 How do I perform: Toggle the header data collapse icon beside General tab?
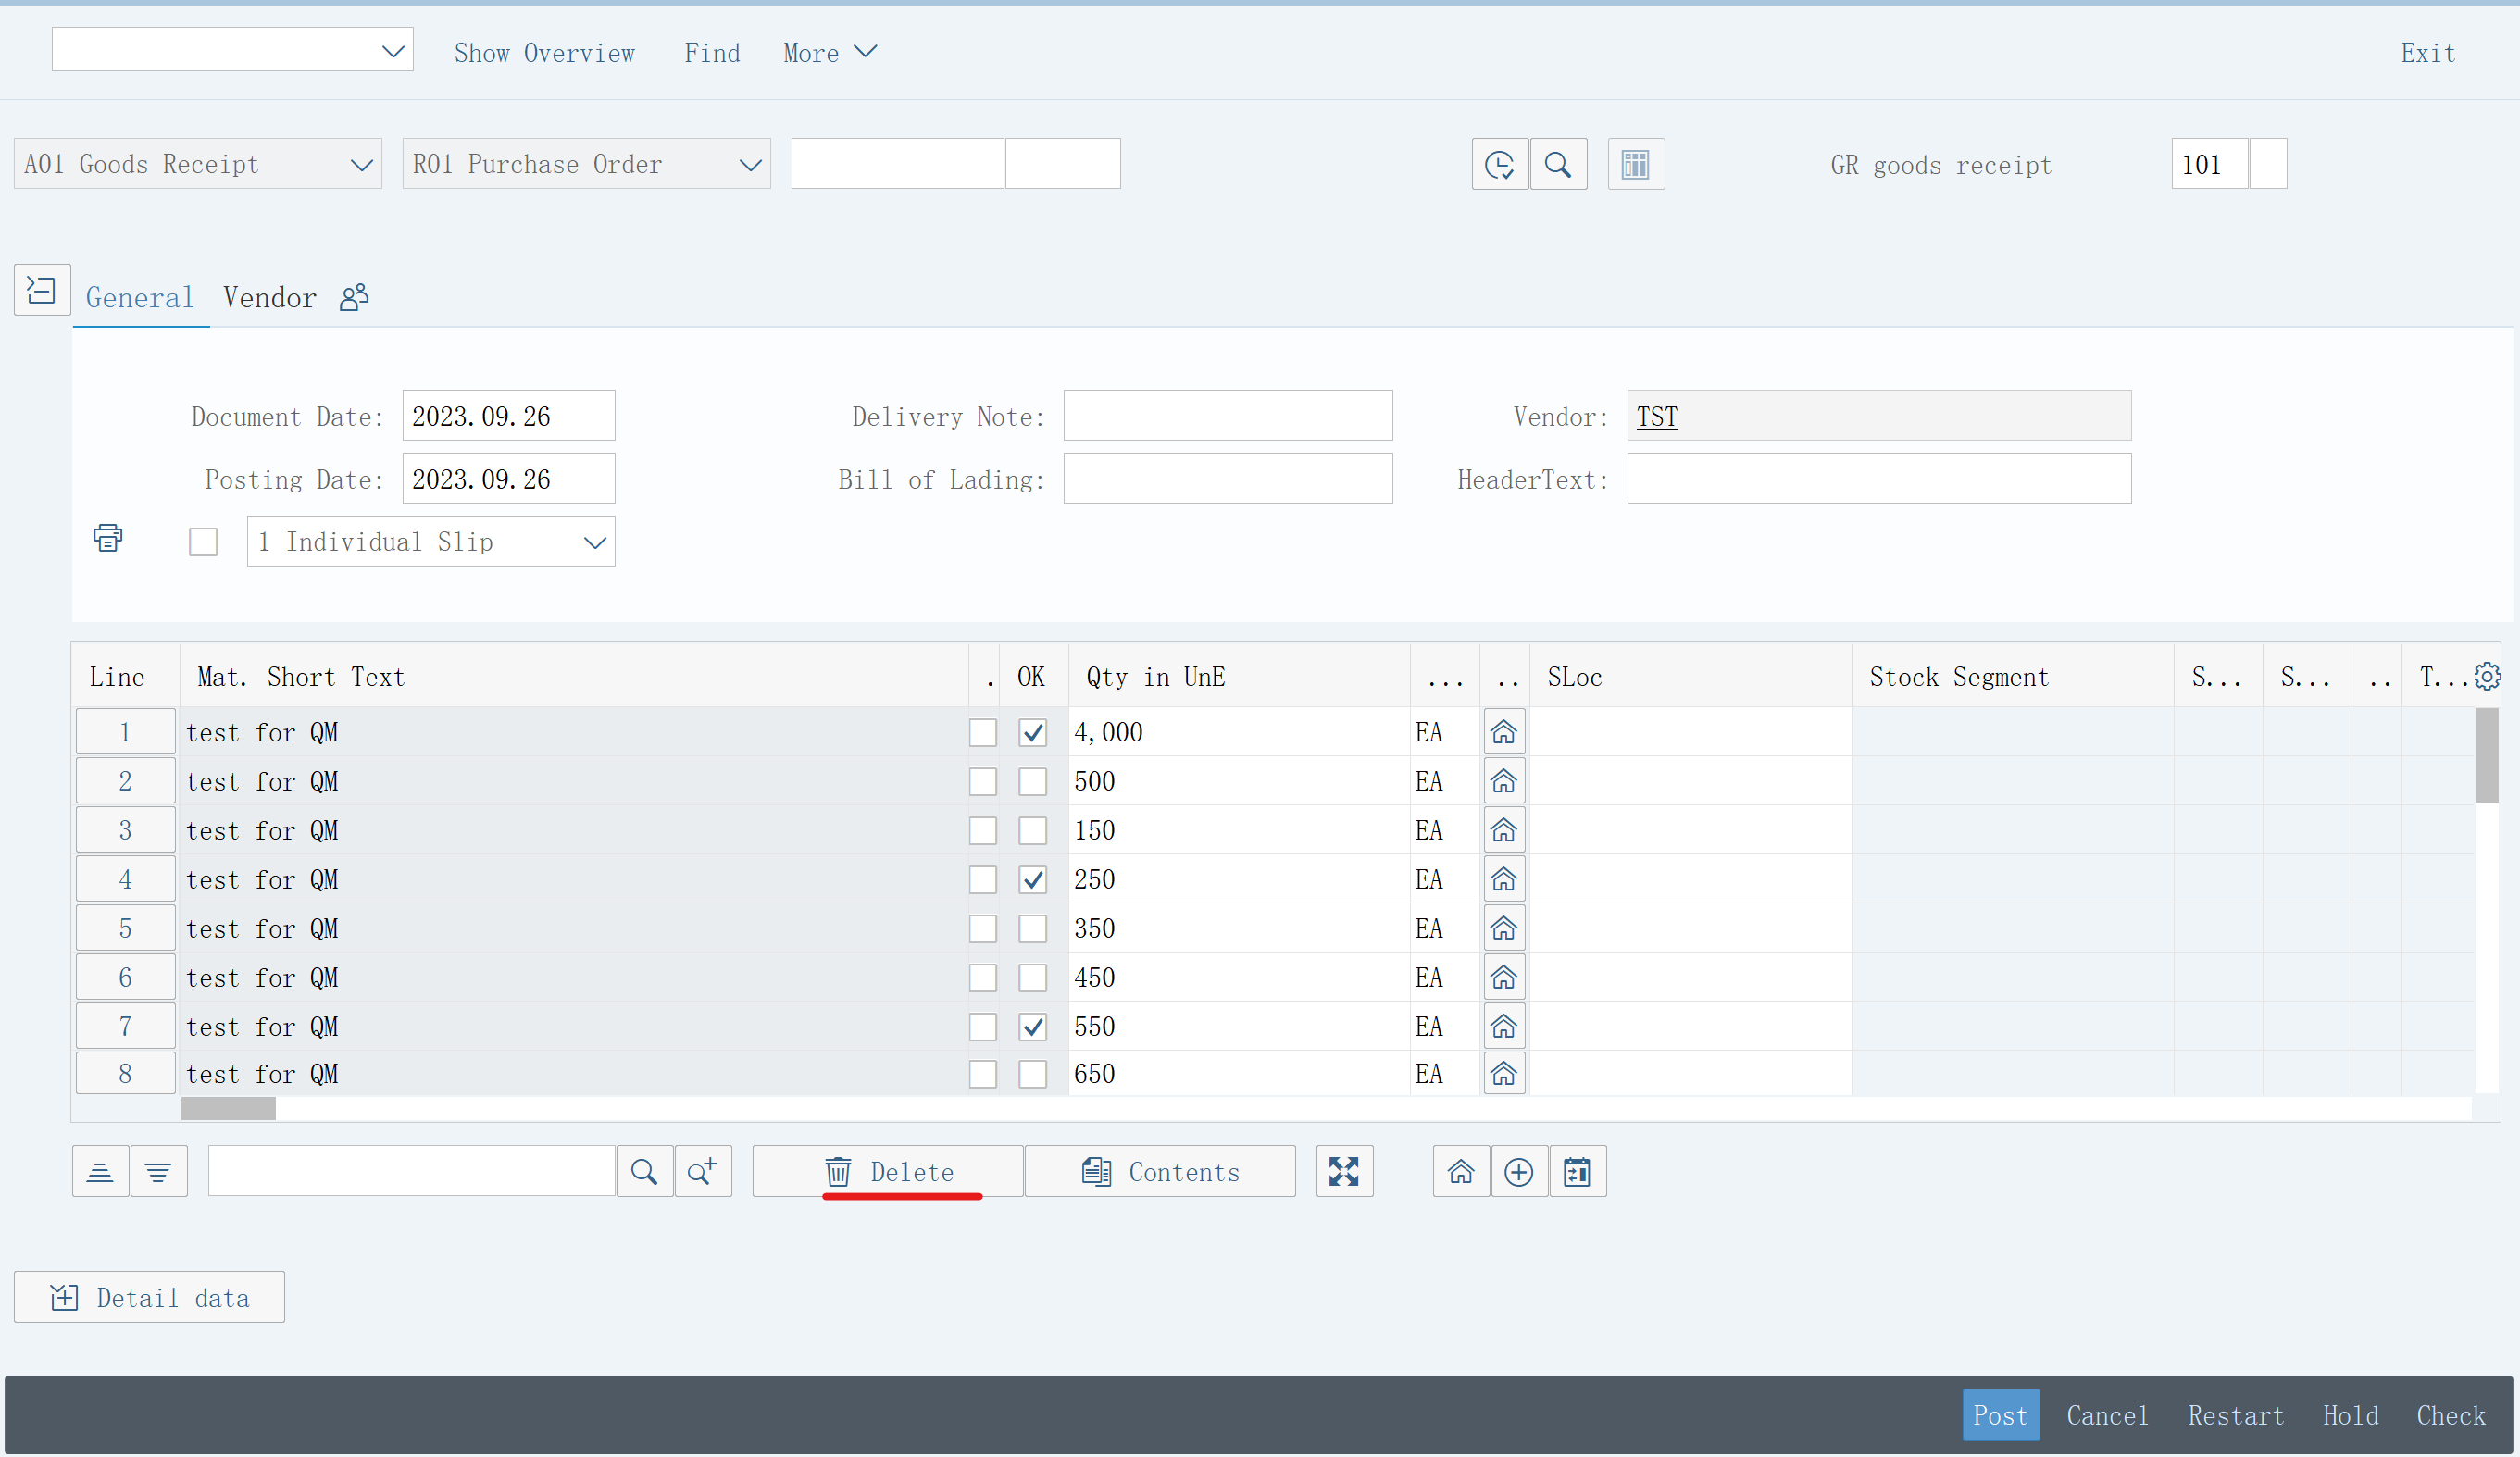point(42,290)
